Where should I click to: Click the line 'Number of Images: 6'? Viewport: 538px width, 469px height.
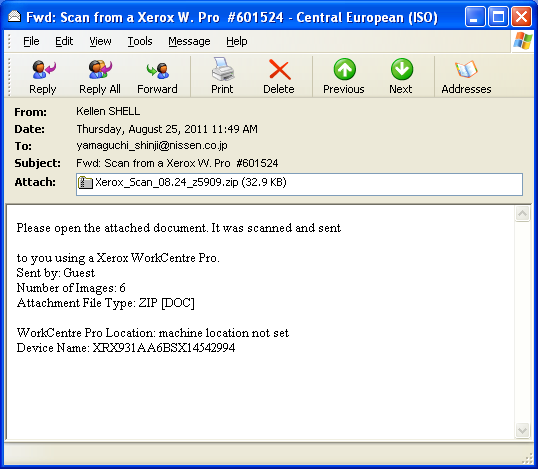71,288
